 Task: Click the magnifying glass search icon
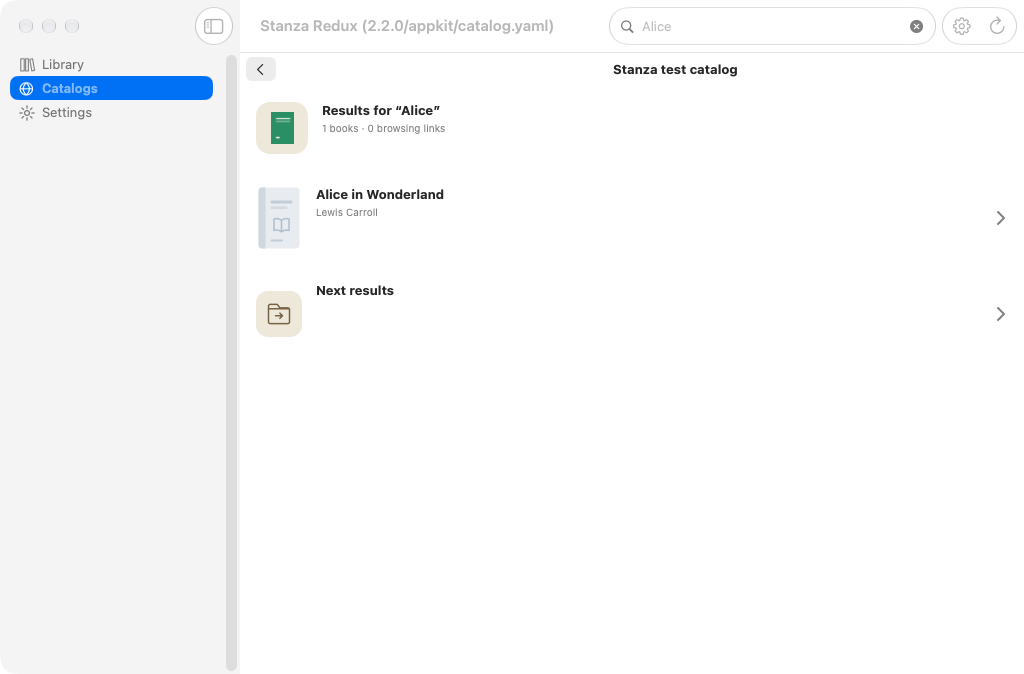click(x=627, y=27)
